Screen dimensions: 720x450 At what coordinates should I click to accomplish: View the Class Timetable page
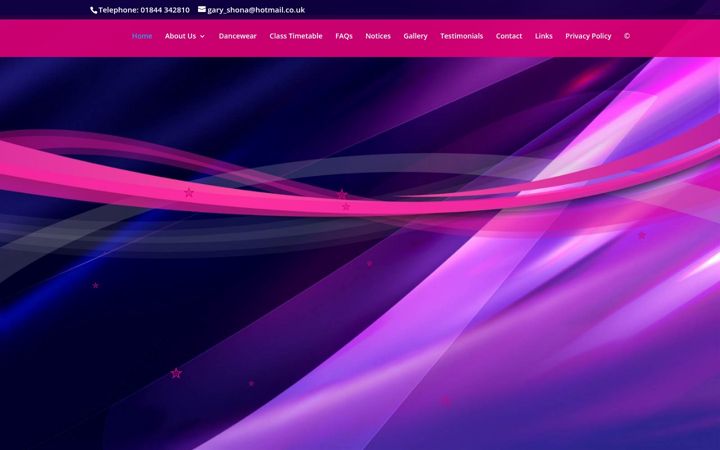pyautogui.click(x=296, y=36)
